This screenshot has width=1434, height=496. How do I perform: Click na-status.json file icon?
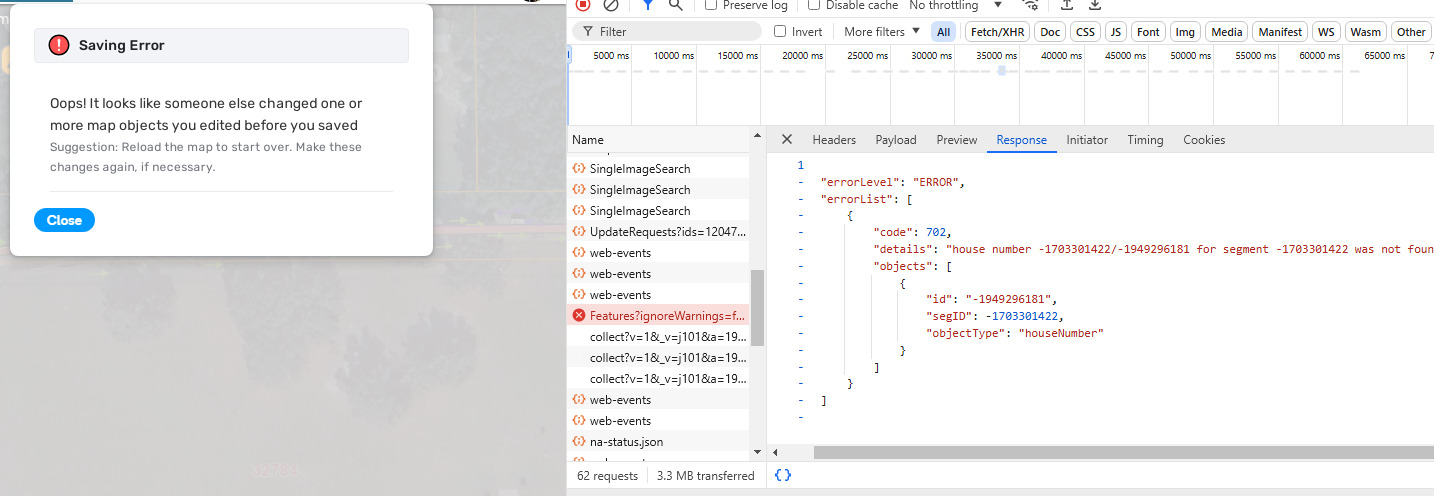[578, 441]
